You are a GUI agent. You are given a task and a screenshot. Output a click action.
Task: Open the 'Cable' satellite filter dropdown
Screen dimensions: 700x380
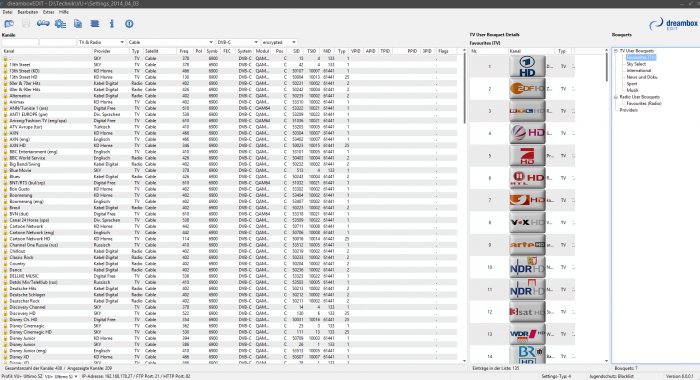(170, 42)
